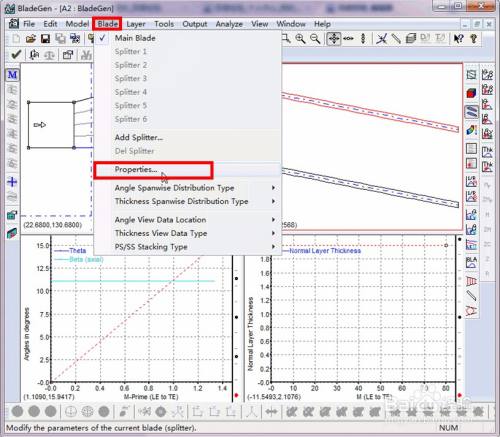The height and width of the screenshot is (437, 500).
Task: Click the rainbow contour view icon
Action: click(471, 130)
